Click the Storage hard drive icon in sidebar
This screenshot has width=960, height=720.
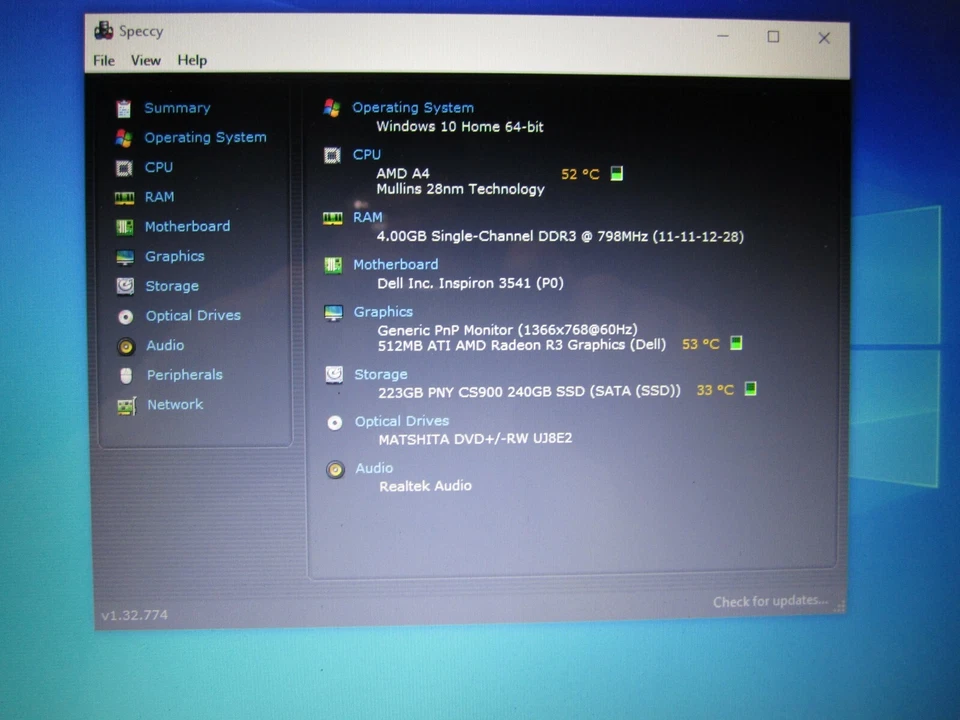[126, 287]
